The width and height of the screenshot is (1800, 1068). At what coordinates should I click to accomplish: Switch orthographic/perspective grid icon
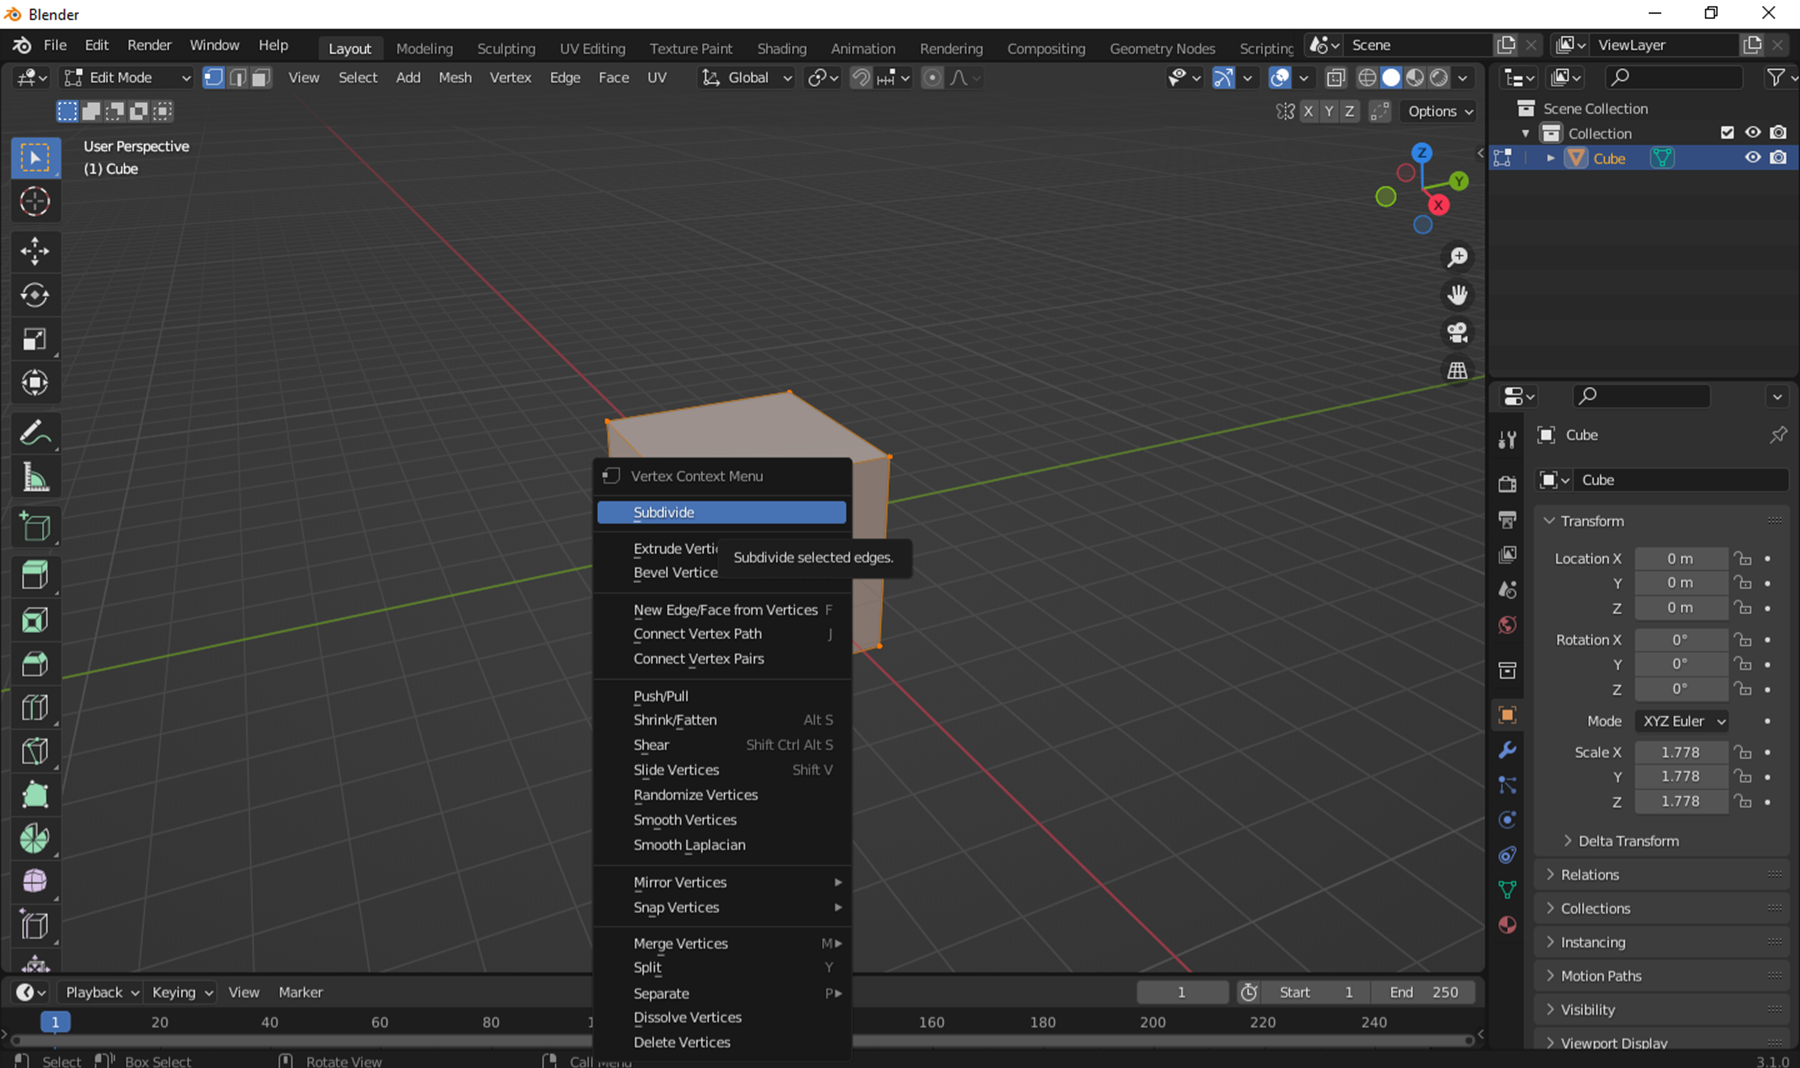click(x=1458, y=370)
